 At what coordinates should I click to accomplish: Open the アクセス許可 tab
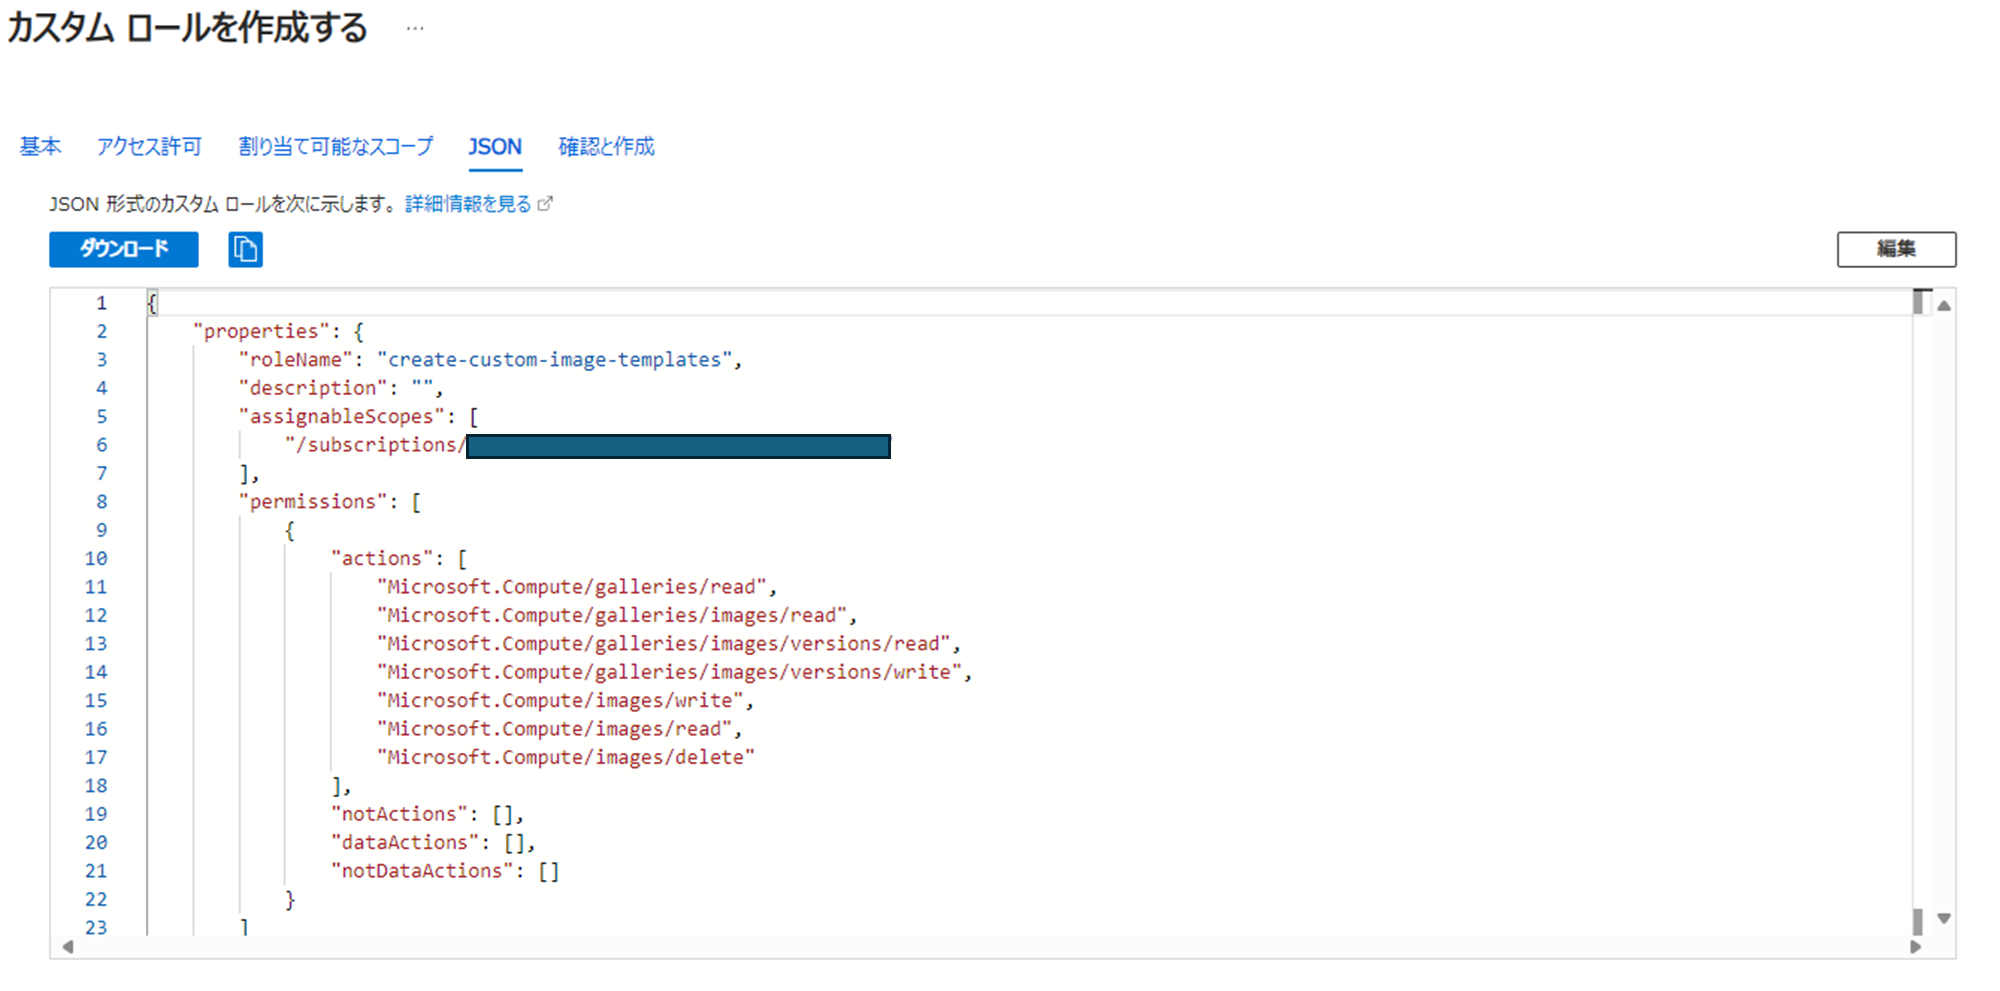[x=149, y=147]
